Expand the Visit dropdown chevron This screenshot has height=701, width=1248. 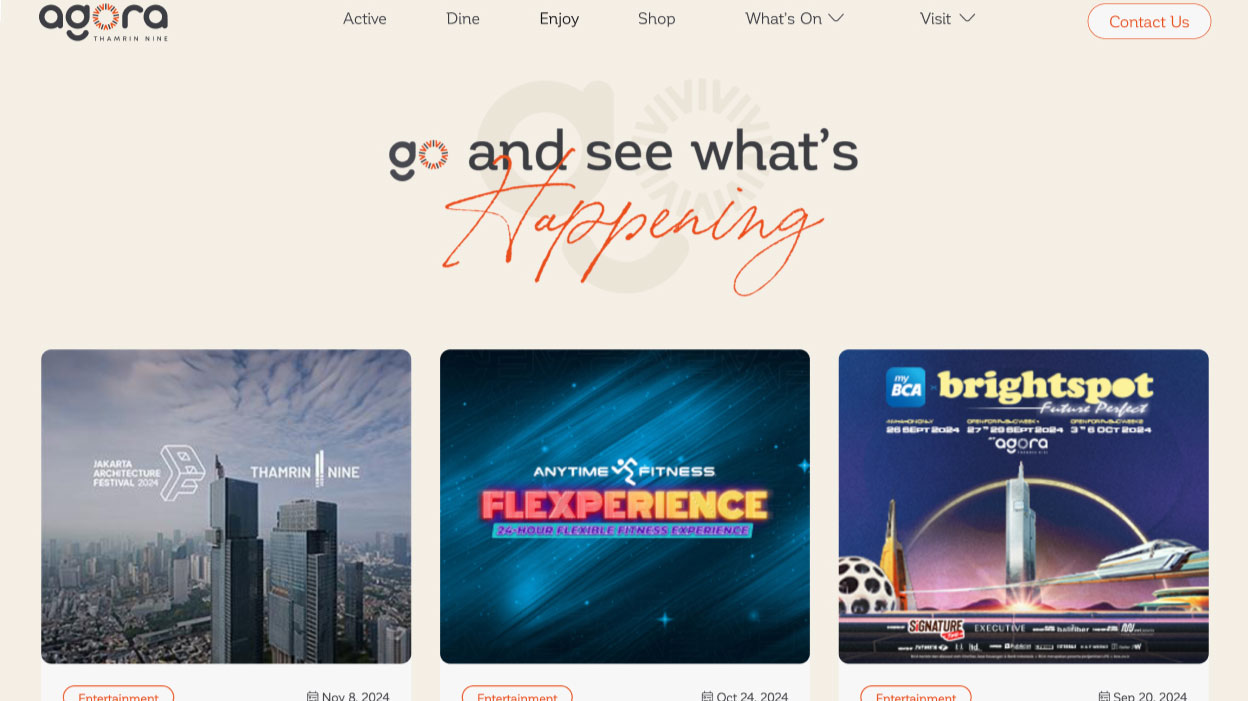967,18
